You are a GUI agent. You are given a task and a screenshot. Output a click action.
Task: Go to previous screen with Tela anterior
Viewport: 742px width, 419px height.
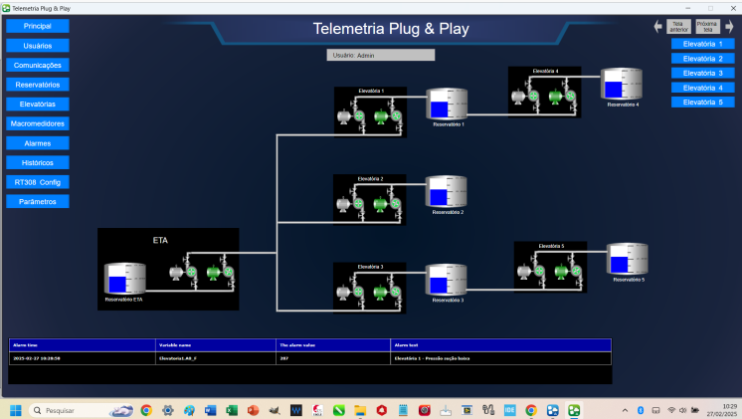click(x=679, y=27)
